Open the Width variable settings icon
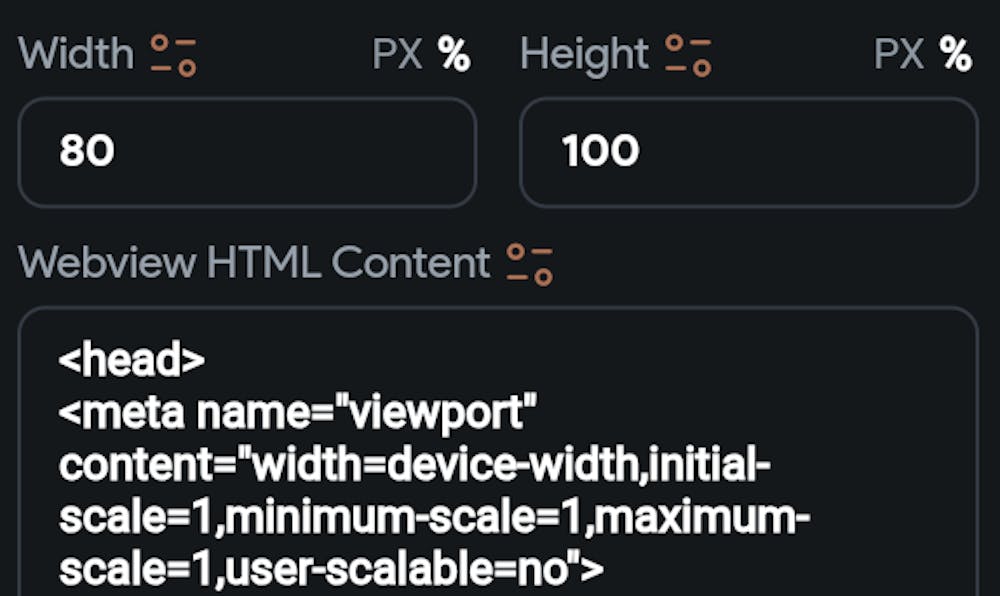 coord(174,55)
